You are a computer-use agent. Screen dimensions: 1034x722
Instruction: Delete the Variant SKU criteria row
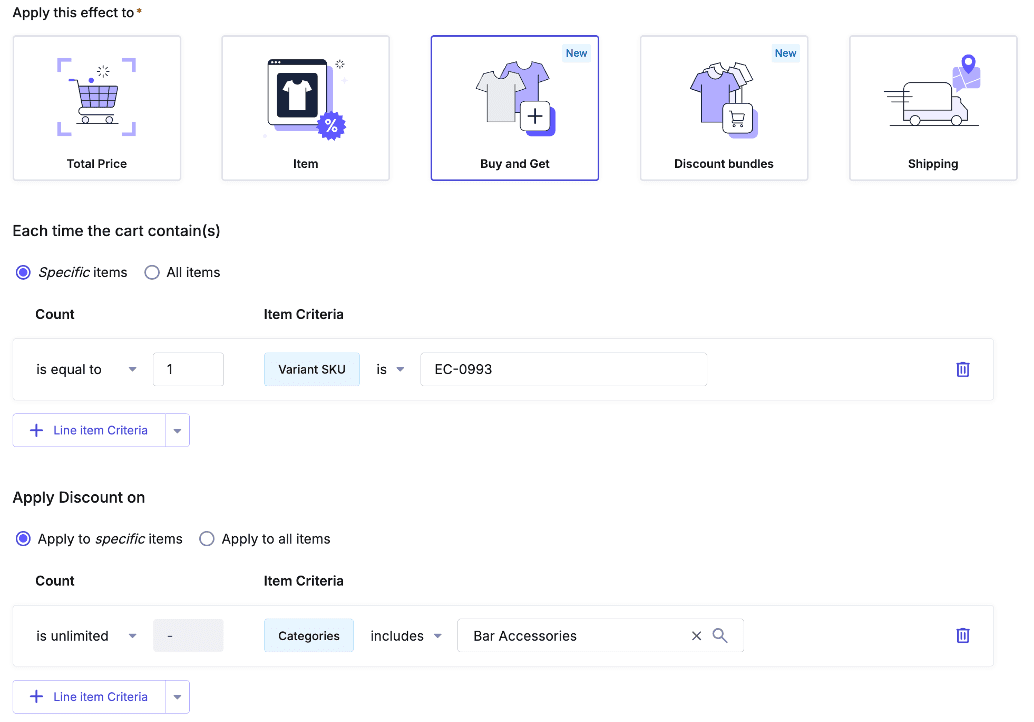[962, 369]
